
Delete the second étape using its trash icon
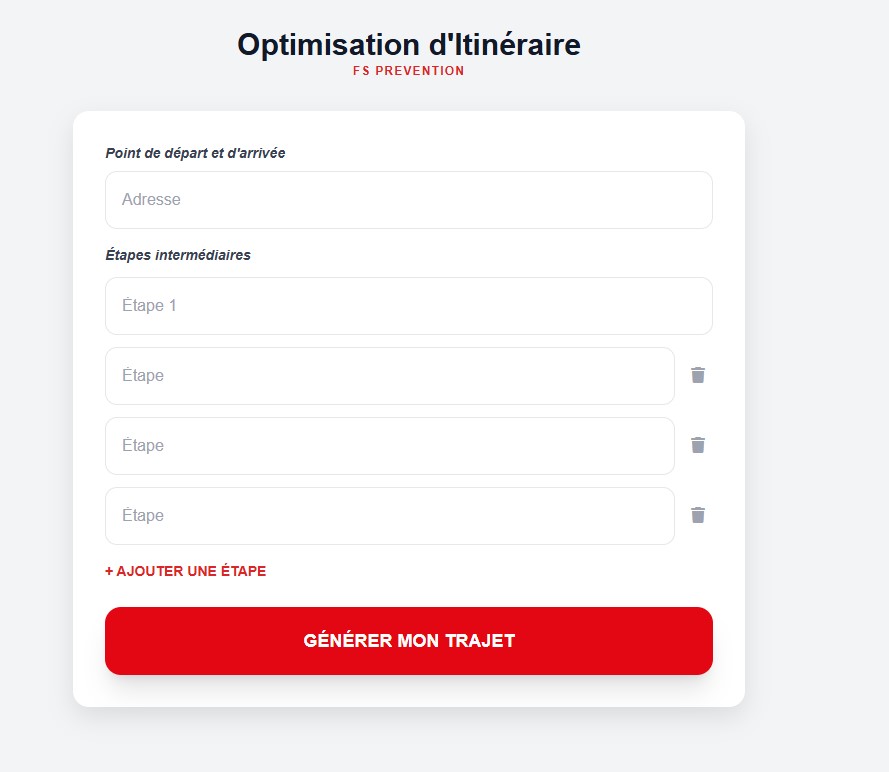point(698,375)
